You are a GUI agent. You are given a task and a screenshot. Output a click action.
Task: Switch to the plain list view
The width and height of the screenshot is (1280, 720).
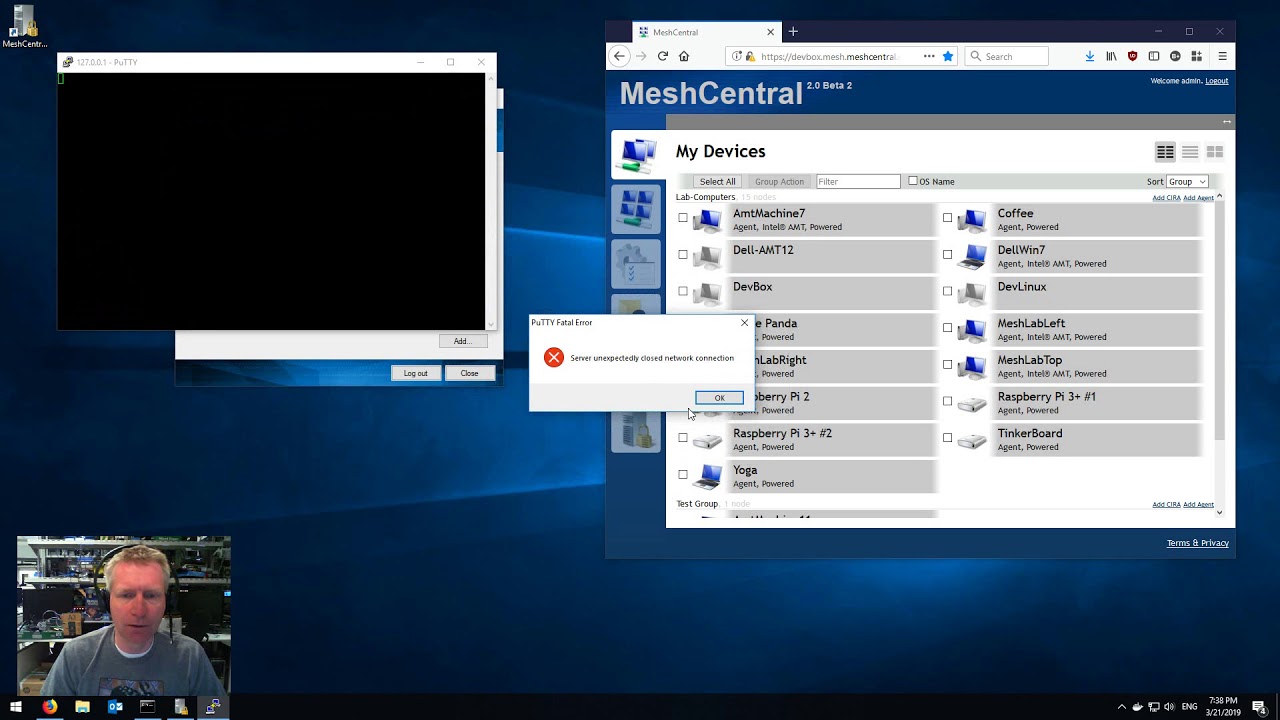pos(1190,152)
